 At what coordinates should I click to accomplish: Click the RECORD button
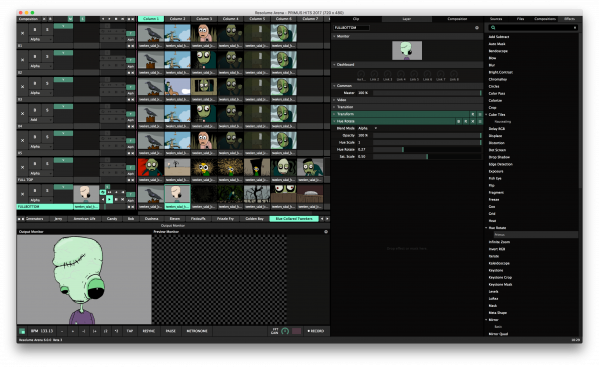click(316, 331)
